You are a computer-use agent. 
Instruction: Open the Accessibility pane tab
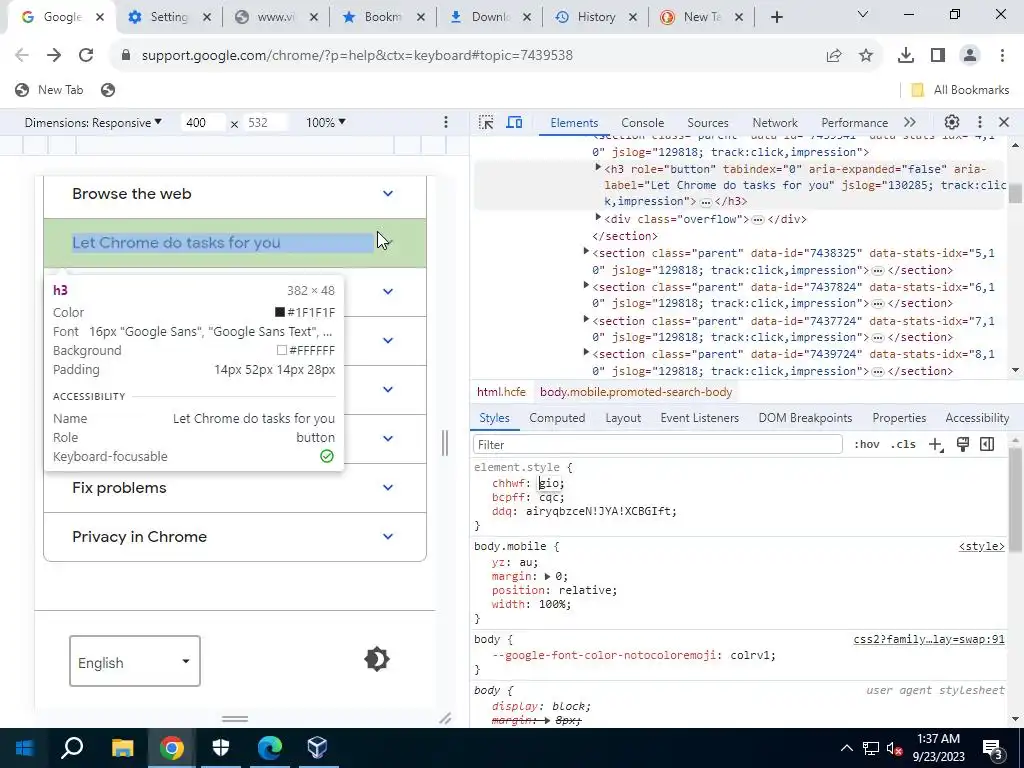tap(977, 418)
